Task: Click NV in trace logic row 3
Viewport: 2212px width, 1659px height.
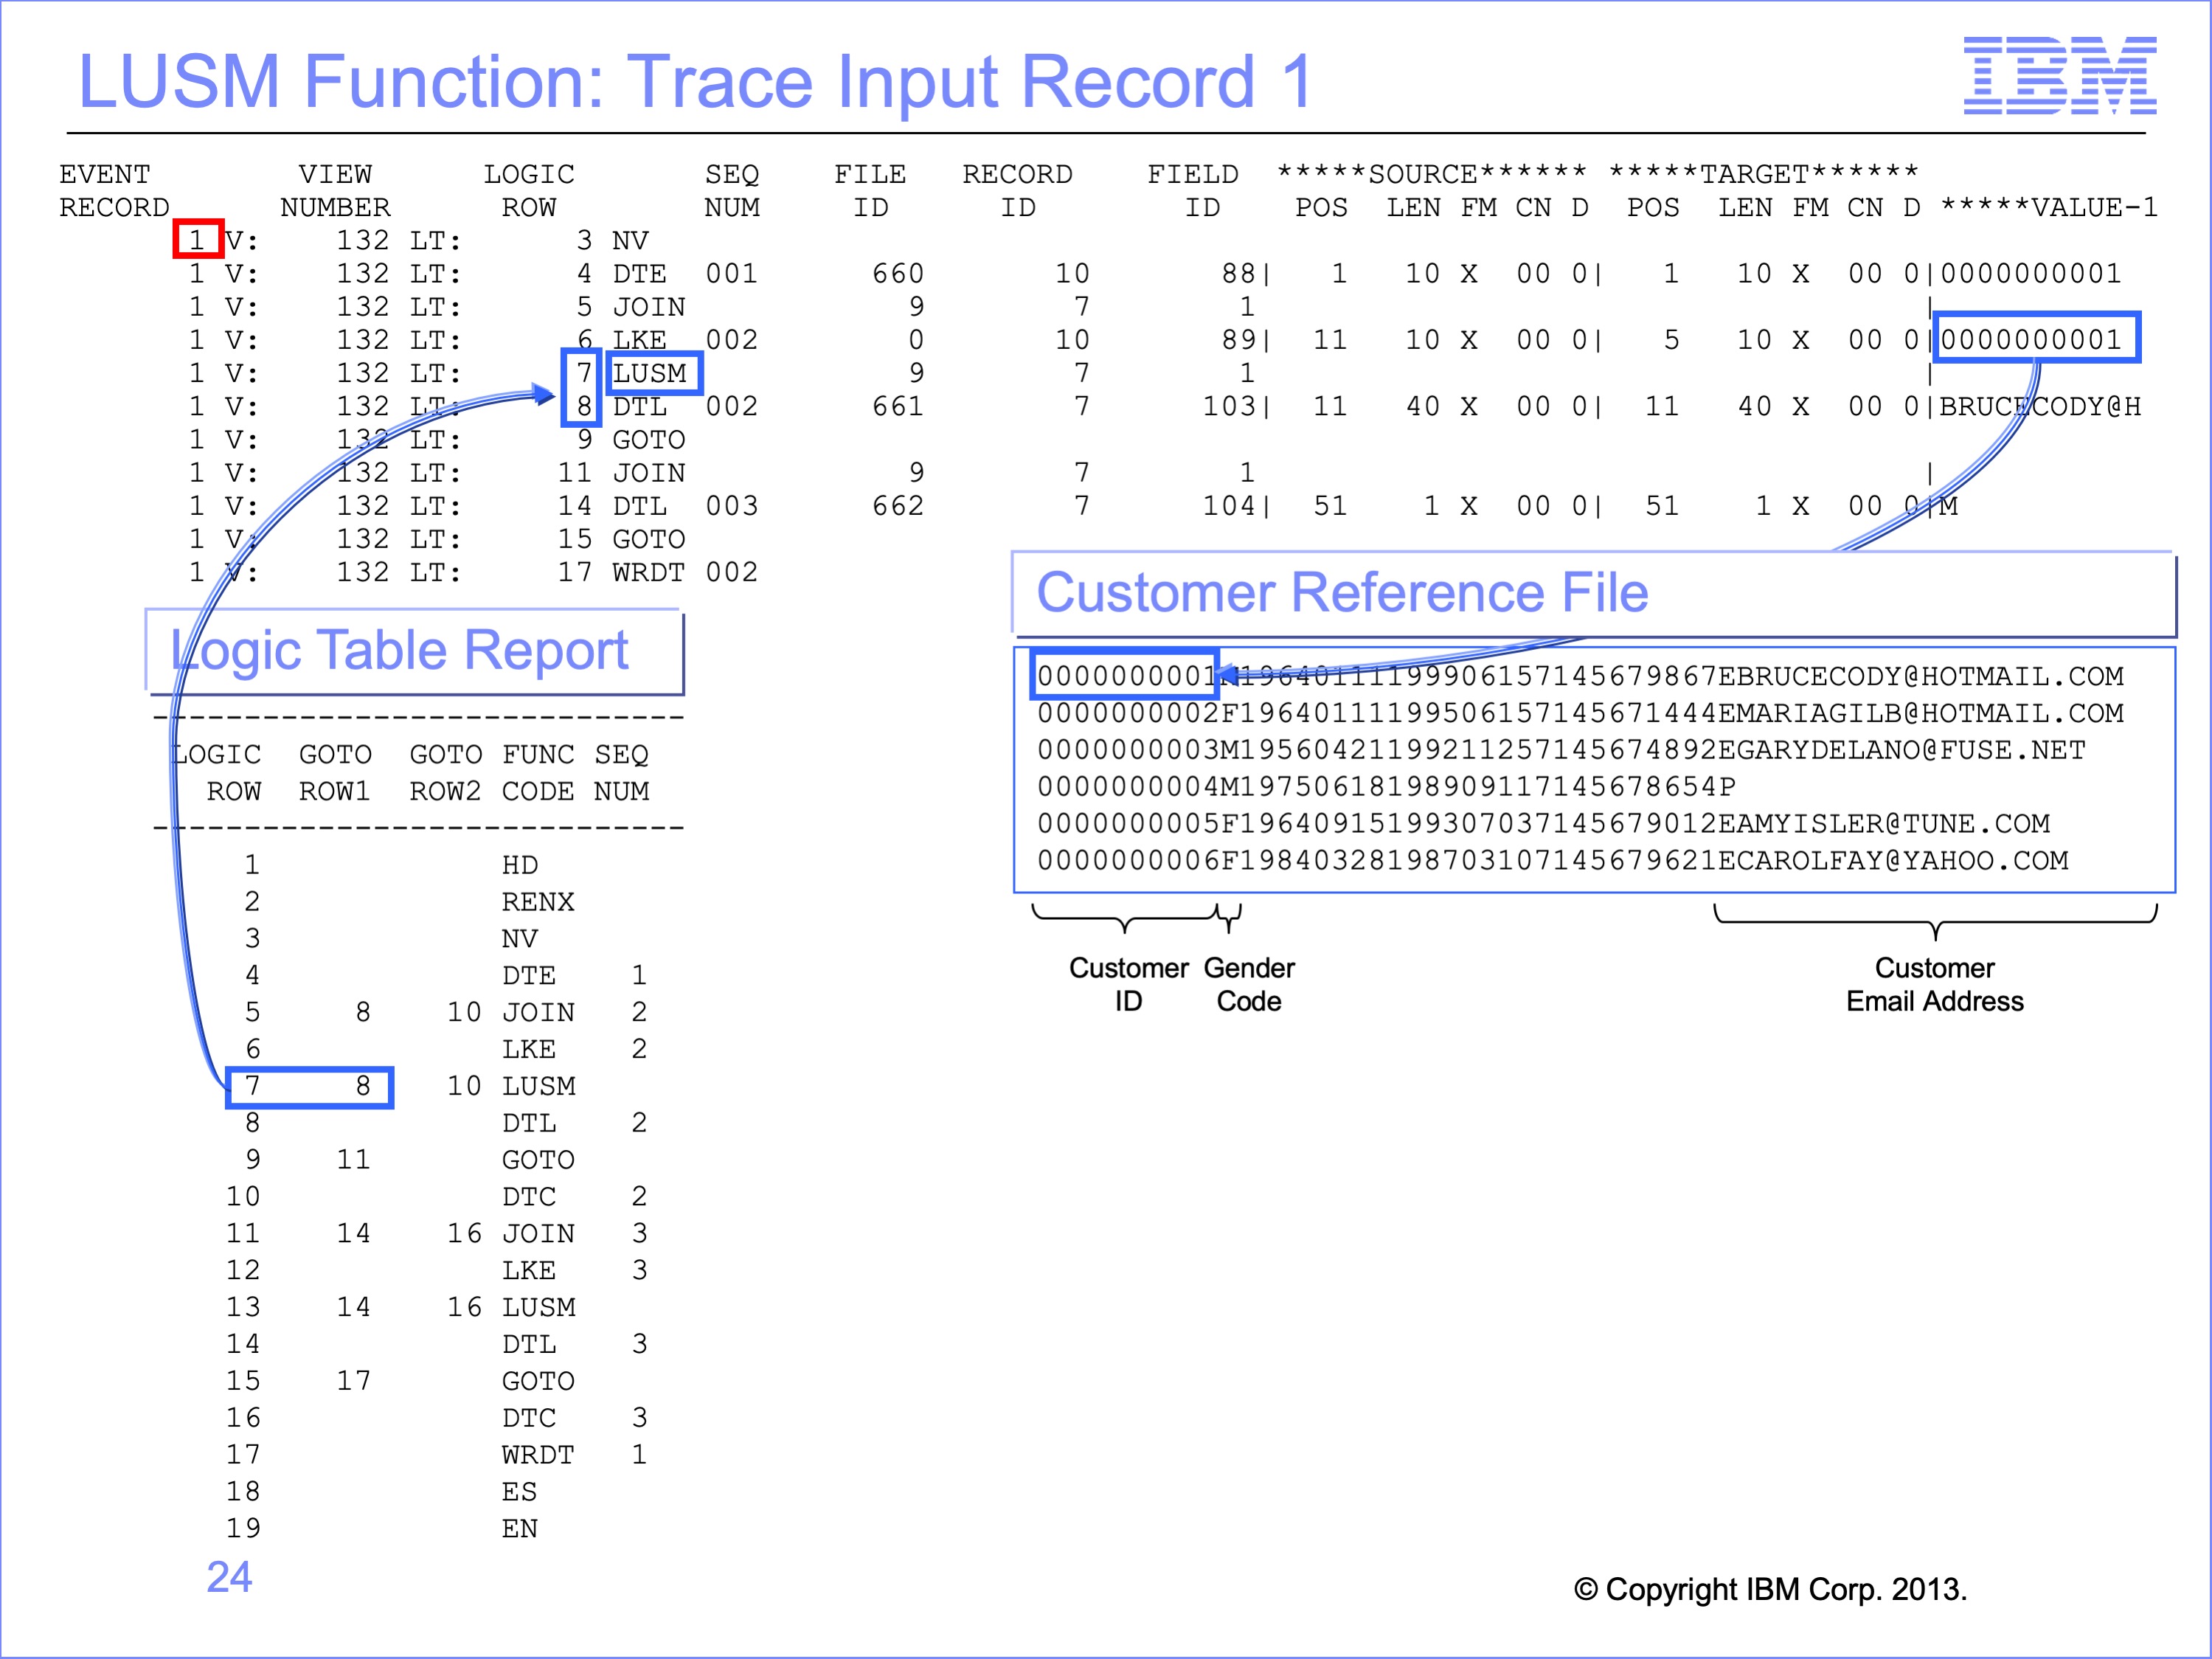Action: coord(630,241)
